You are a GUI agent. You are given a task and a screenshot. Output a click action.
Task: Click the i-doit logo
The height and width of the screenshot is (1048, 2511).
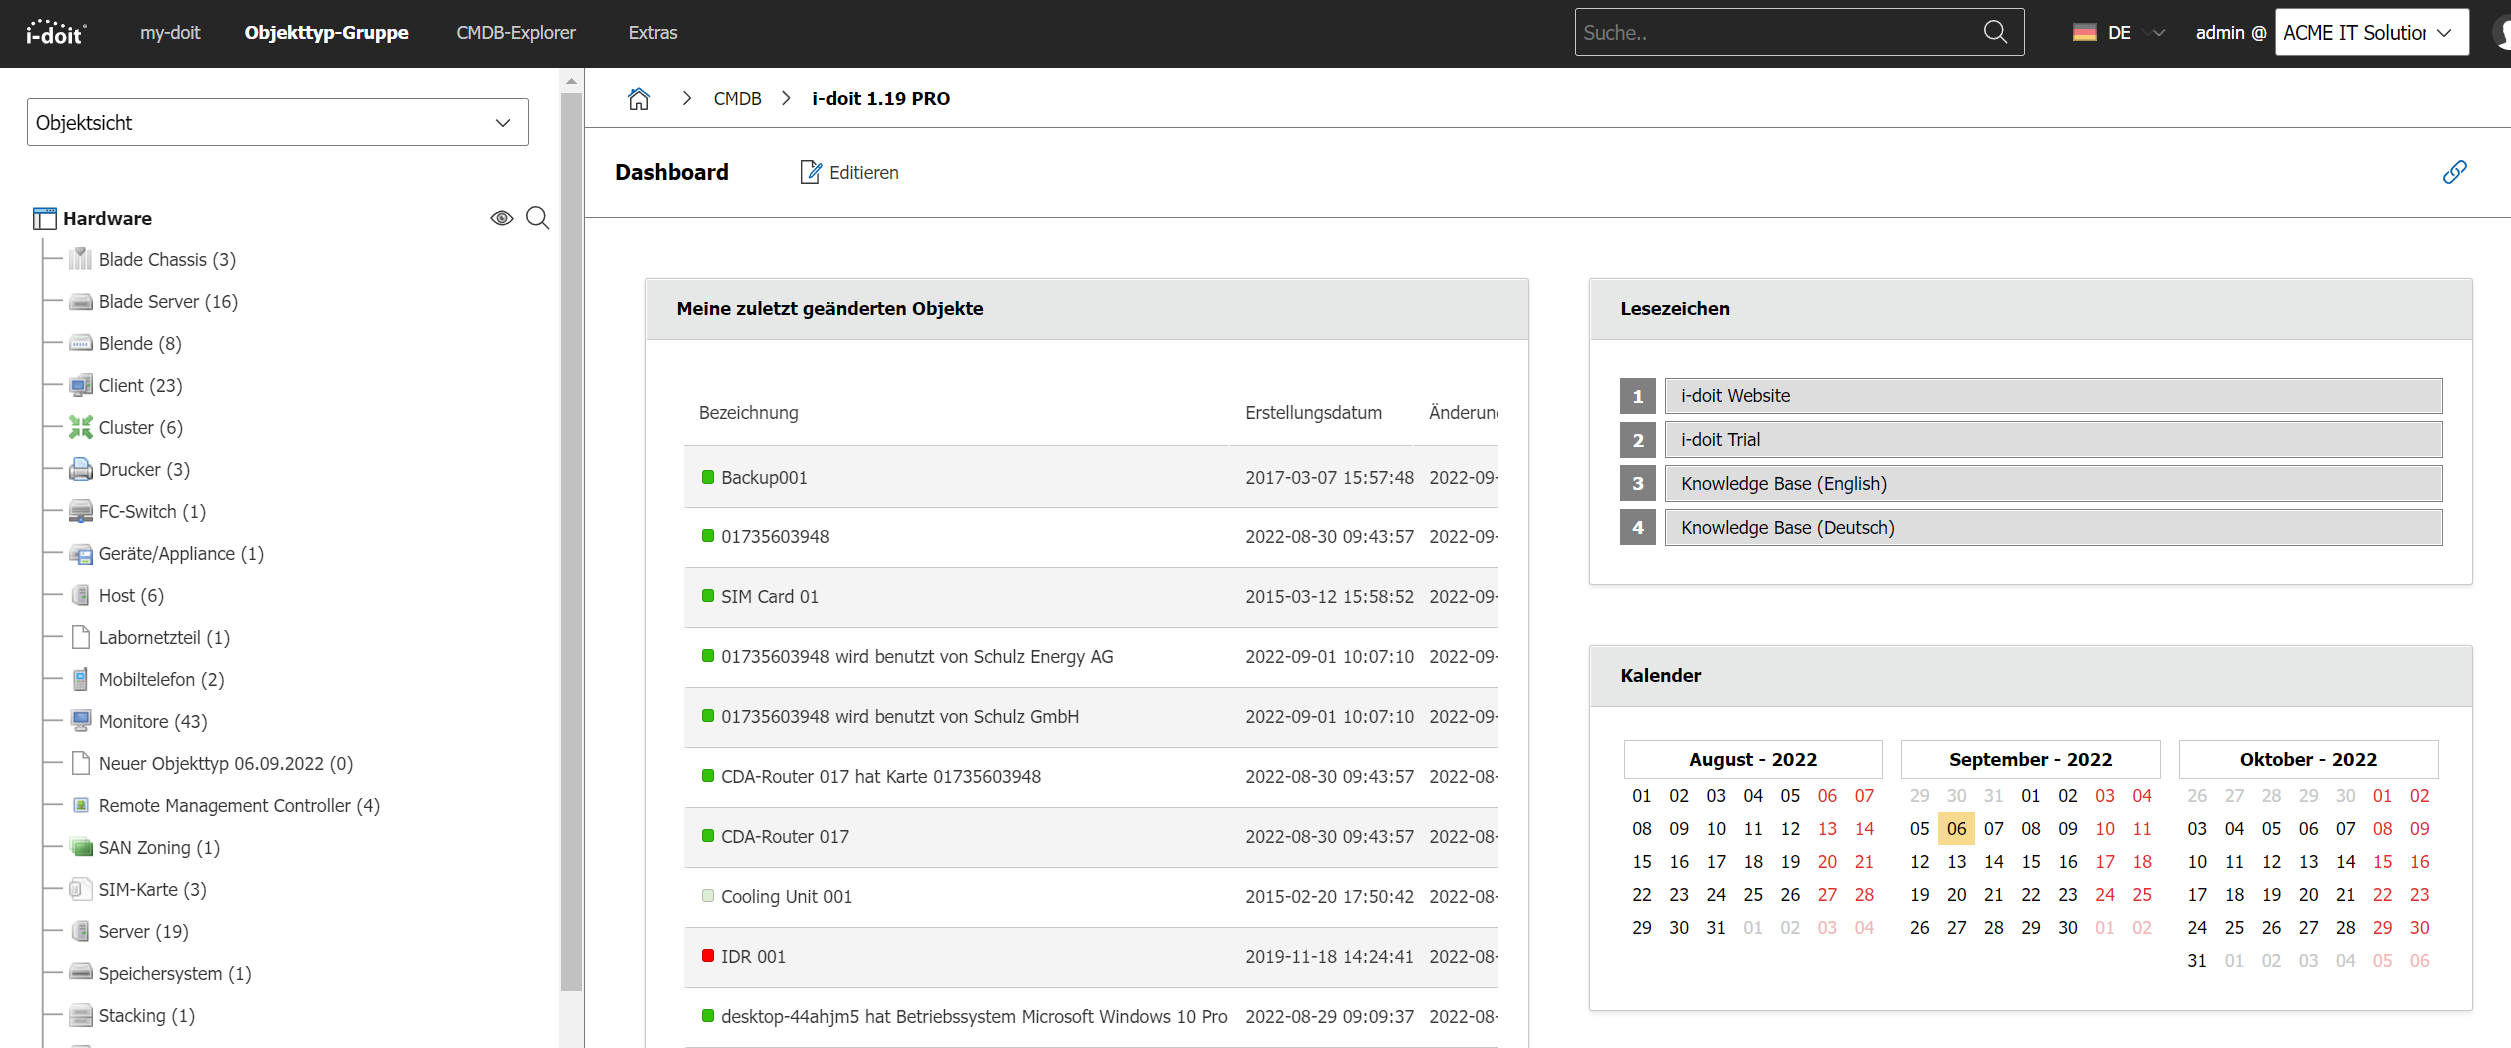[56, 32]
